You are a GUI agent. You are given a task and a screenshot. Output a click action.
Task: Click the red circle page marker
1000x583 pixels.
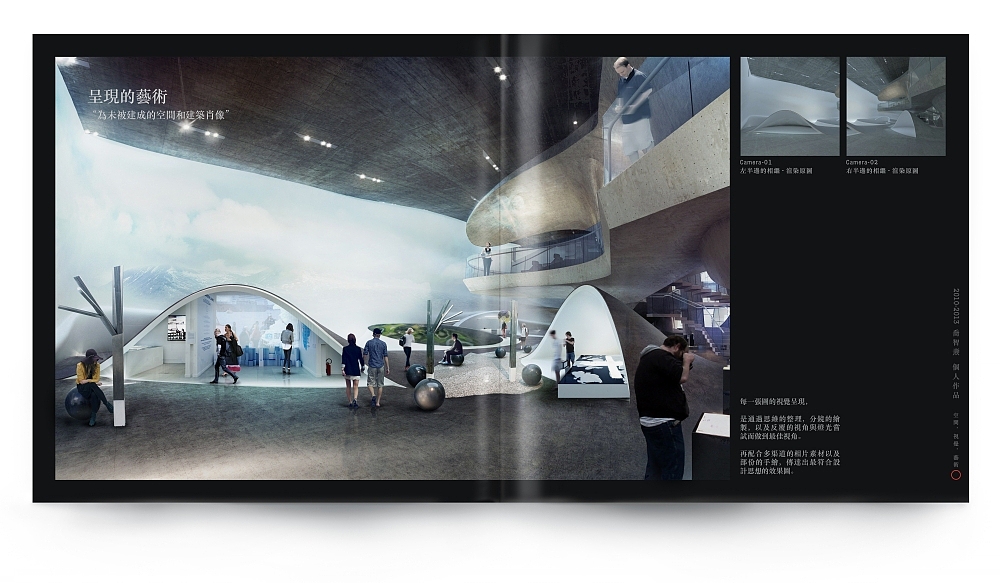[956, 475]
